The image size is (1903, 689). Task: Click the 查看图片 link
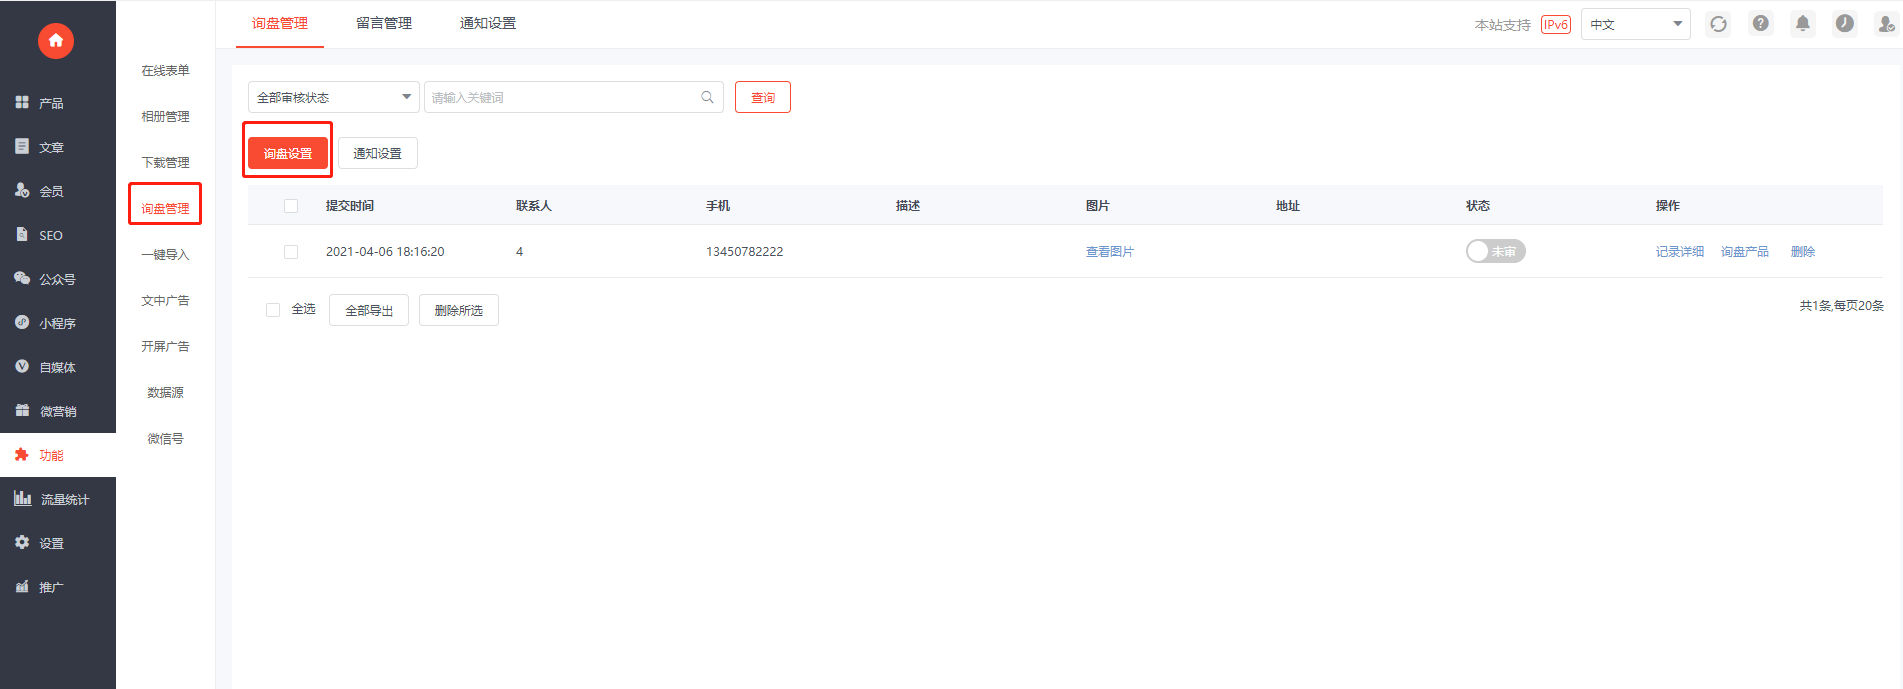(x=1109, y=252)
